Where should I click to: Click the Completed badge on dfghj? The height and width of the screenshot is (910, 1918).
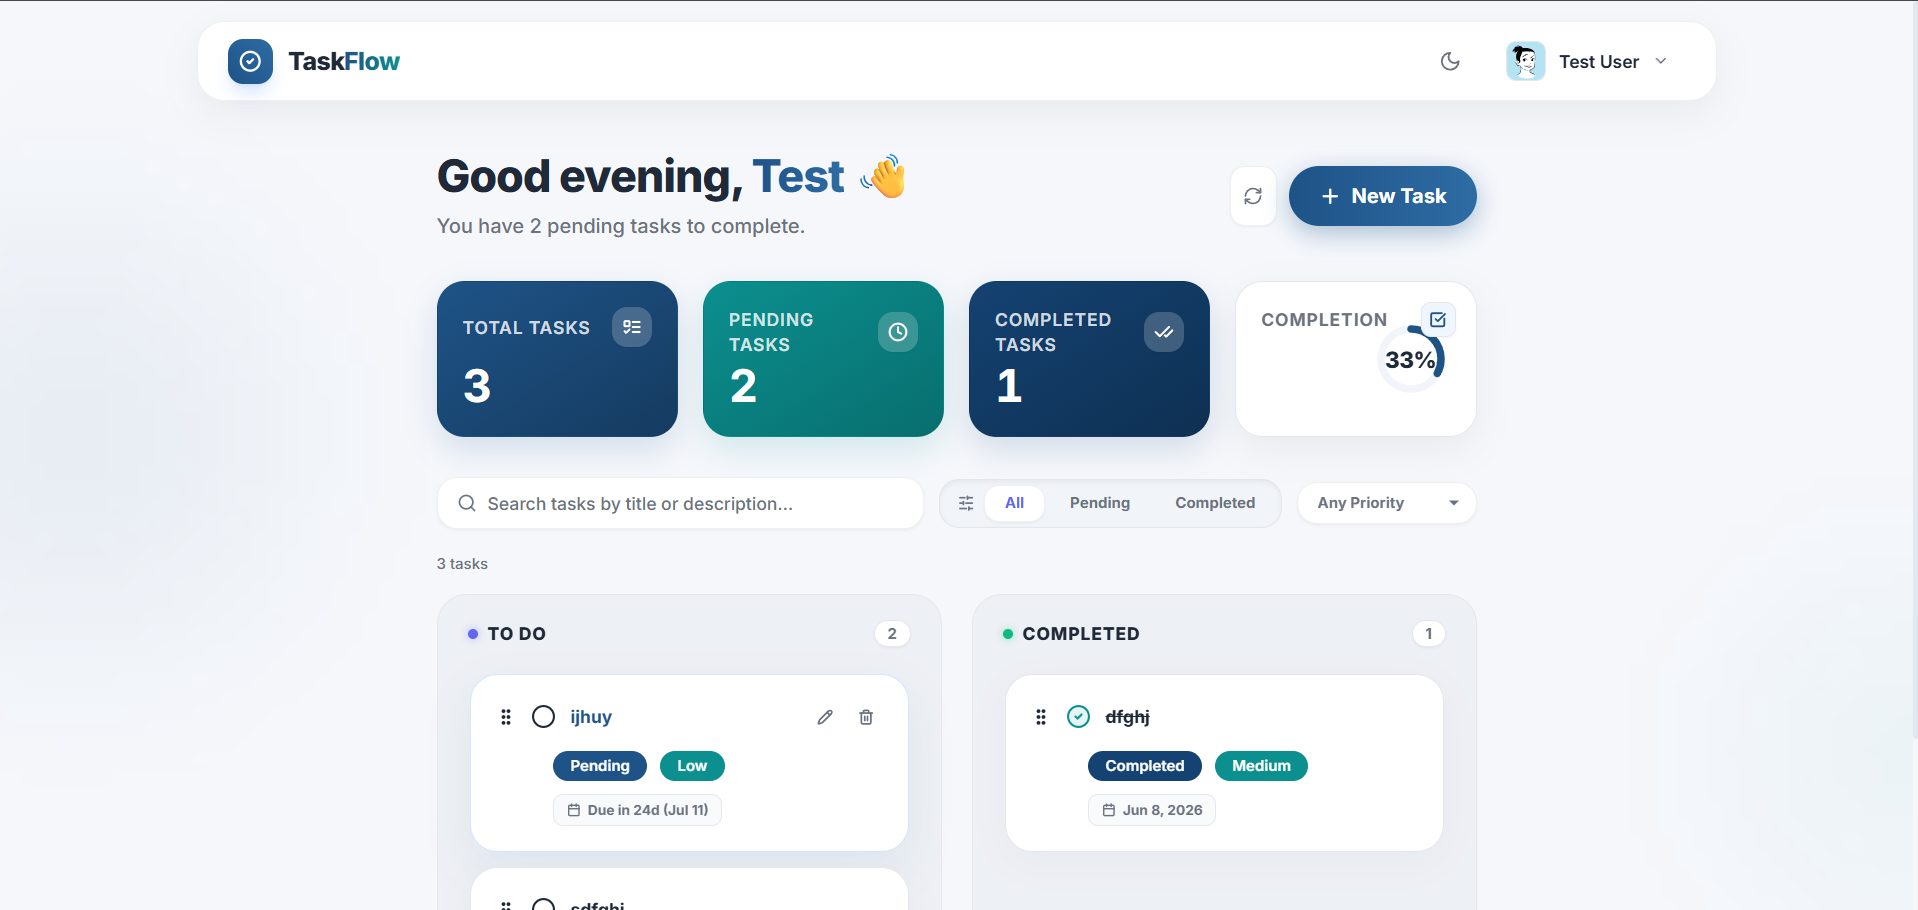[1145, 766]
